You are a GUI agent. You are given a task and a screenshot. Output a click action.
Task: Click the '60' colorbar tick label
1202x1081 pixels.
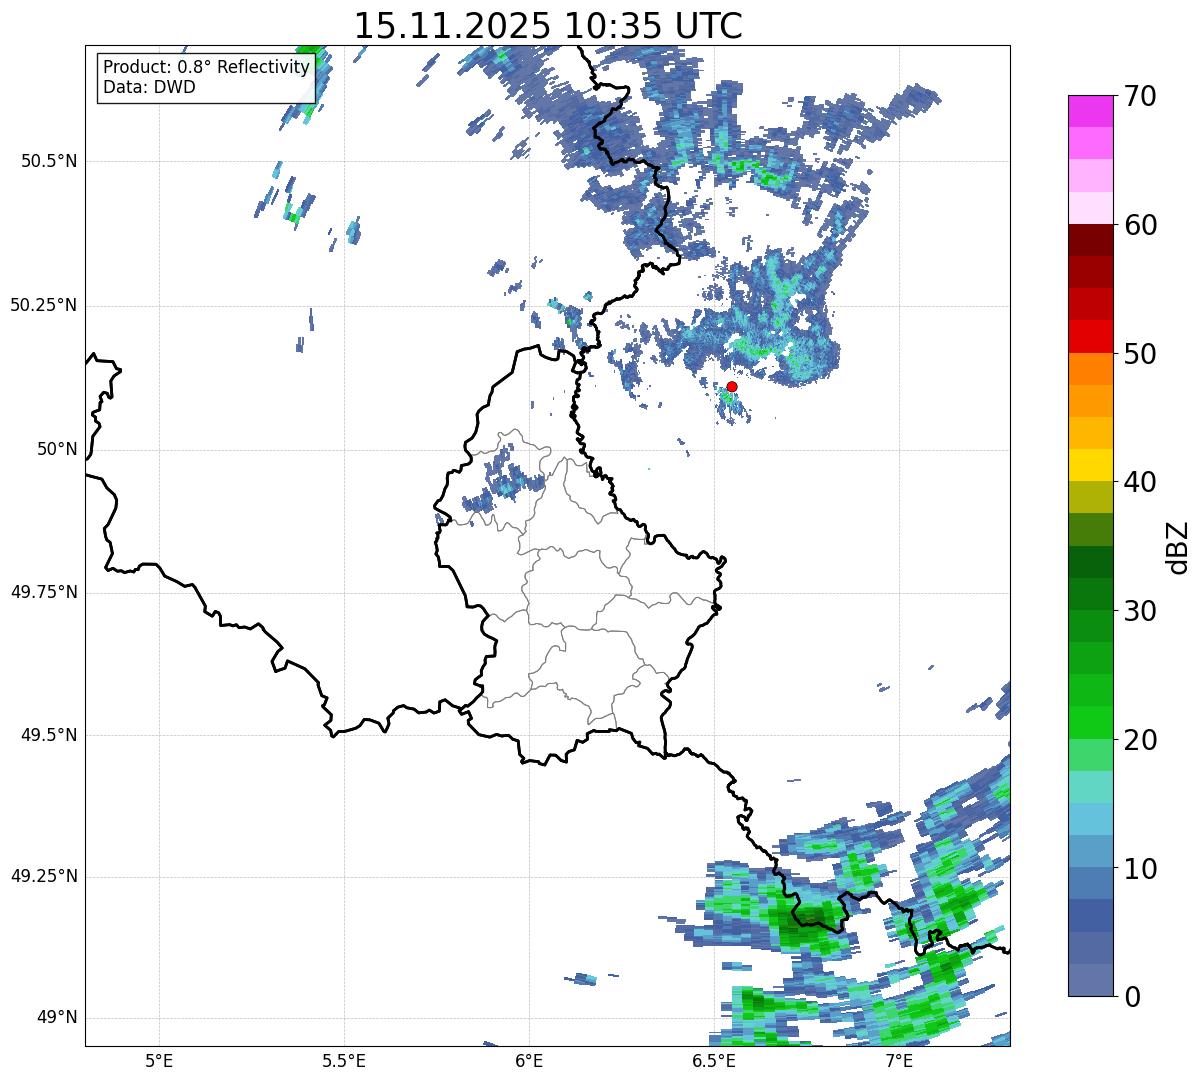tap(1143, 225)
